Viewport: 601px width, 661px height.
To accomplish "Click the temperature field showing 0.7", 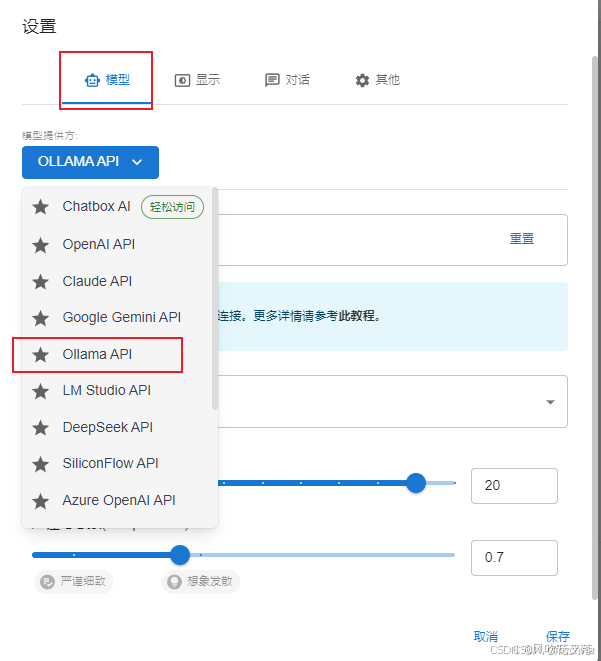I will coord(514,558).
